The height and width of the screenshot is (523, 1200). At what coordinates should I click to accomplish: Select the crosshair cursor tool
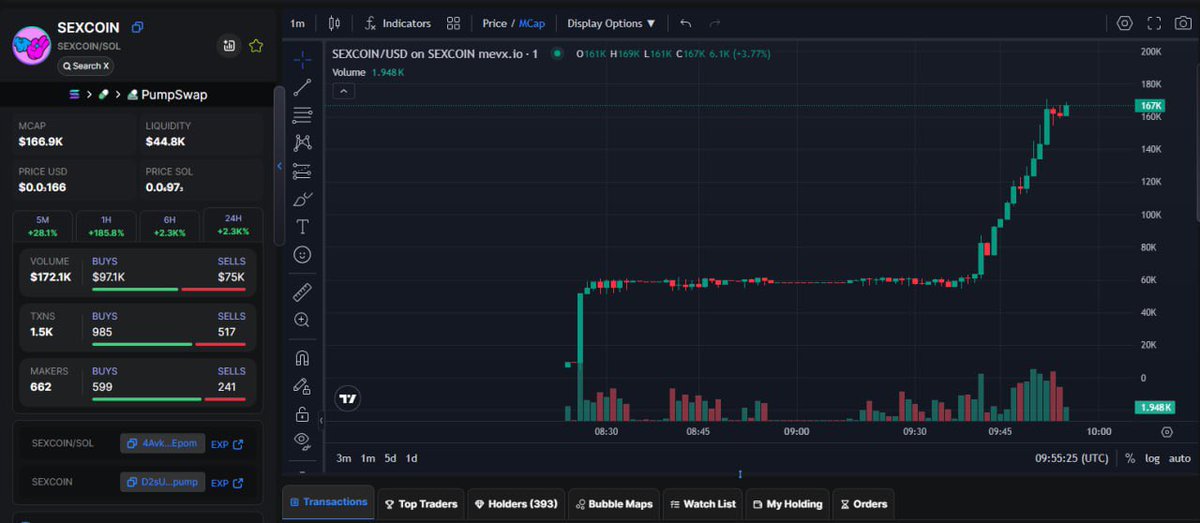302,60
